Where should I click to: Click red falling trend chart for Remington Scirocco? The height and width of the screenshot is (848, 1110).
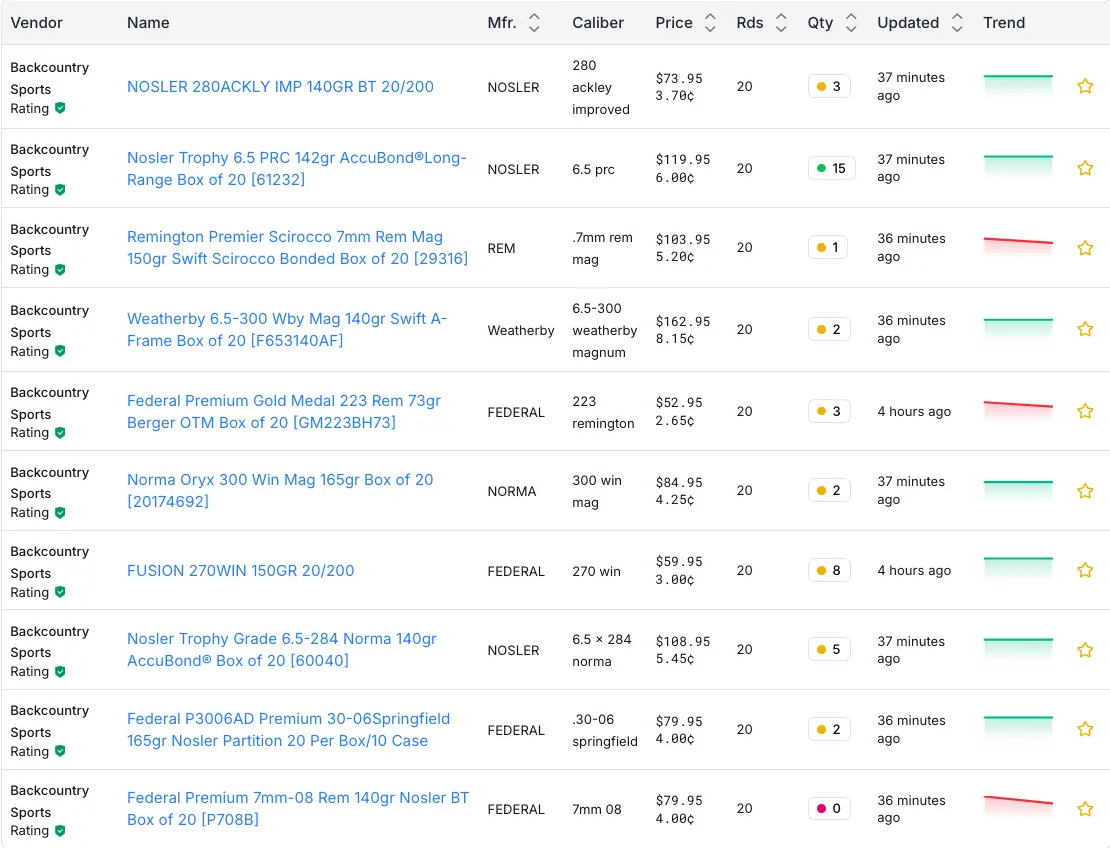[x=1018, y=248]
